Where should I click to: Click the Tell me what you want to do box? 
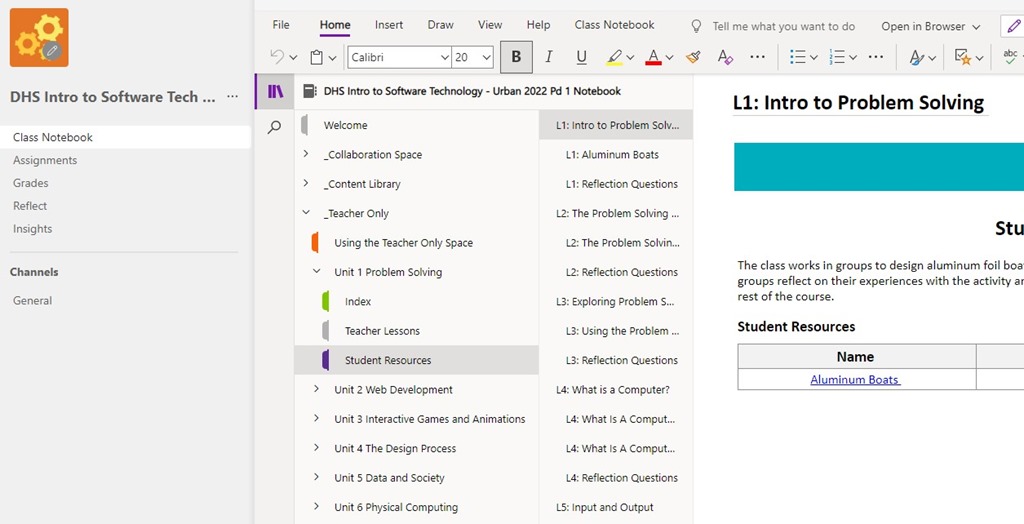tap(783, 27)
